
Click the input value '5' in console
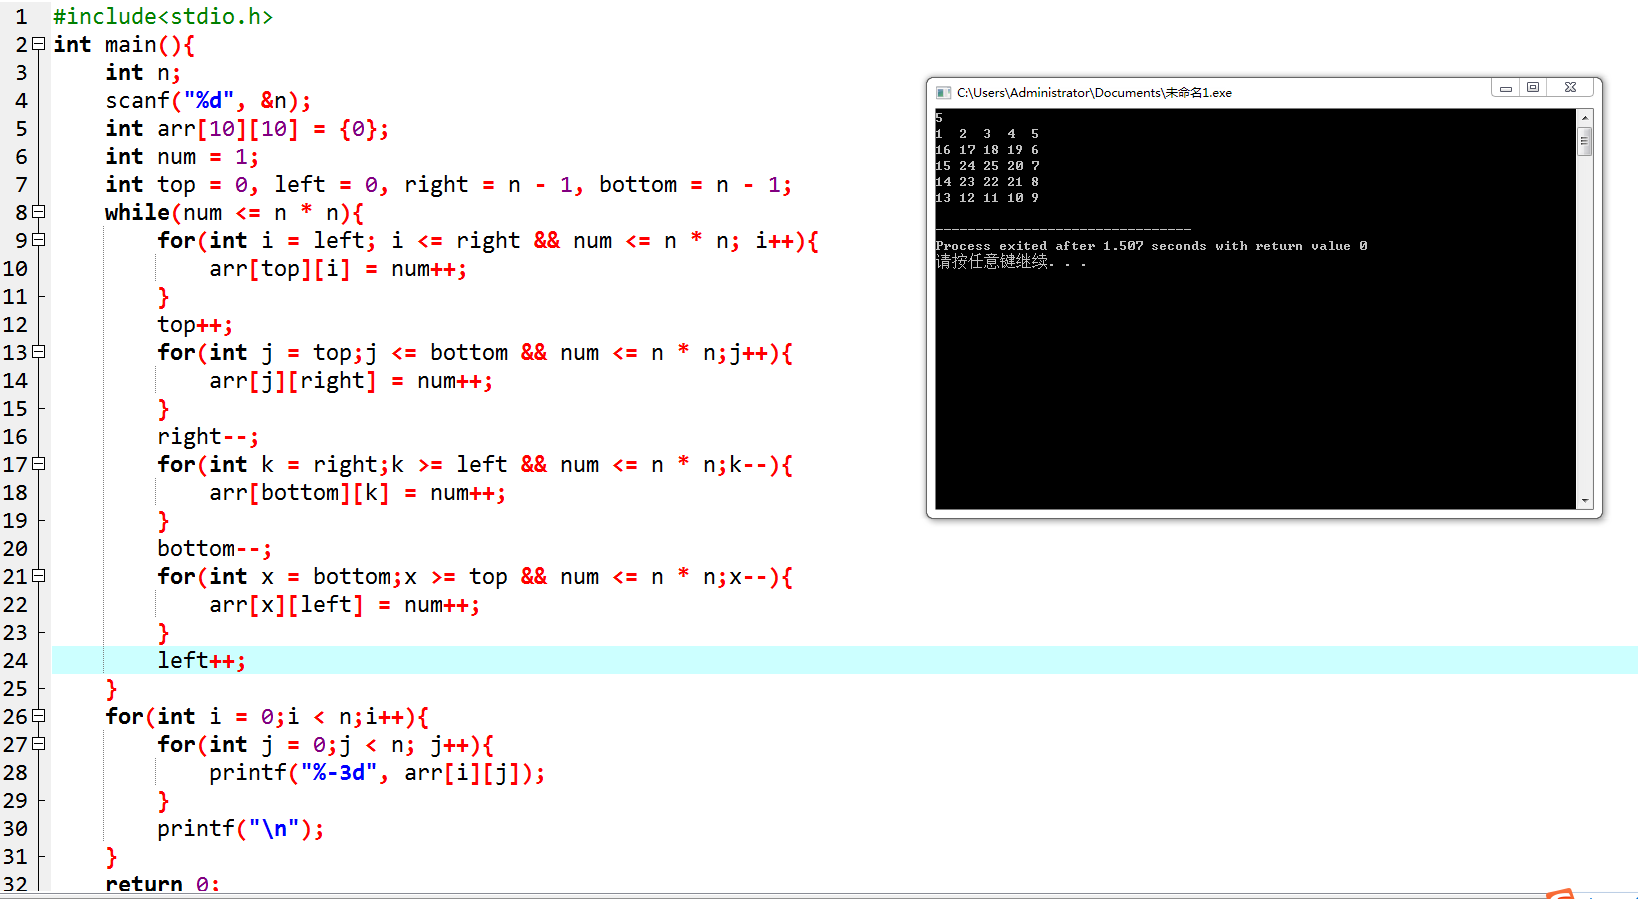(x=939, y=117)
